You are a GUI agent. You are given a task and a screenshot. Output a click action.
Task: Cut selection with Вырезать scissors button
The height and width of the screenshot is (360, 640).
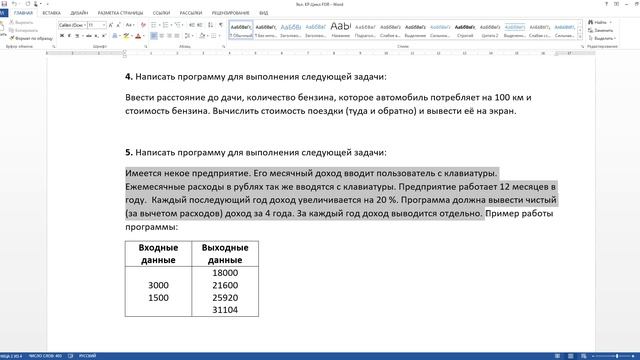pos(22,22)
